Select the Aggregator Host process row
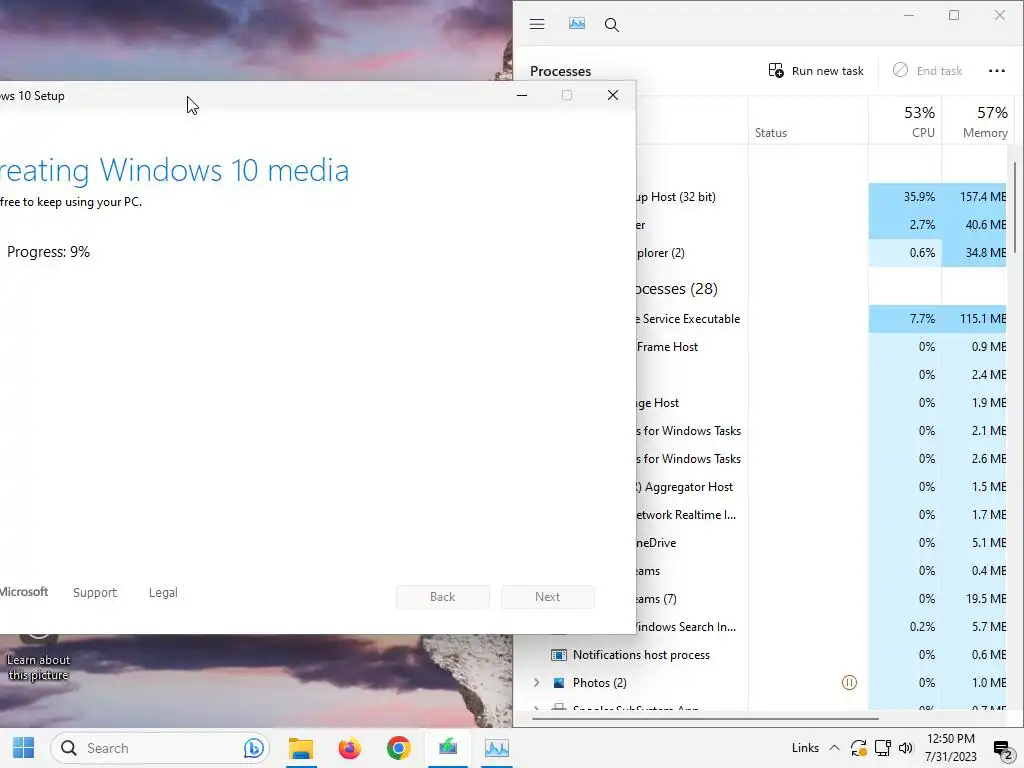The height and width of the screenshot is (768, 1024). [x=823, y=487]
